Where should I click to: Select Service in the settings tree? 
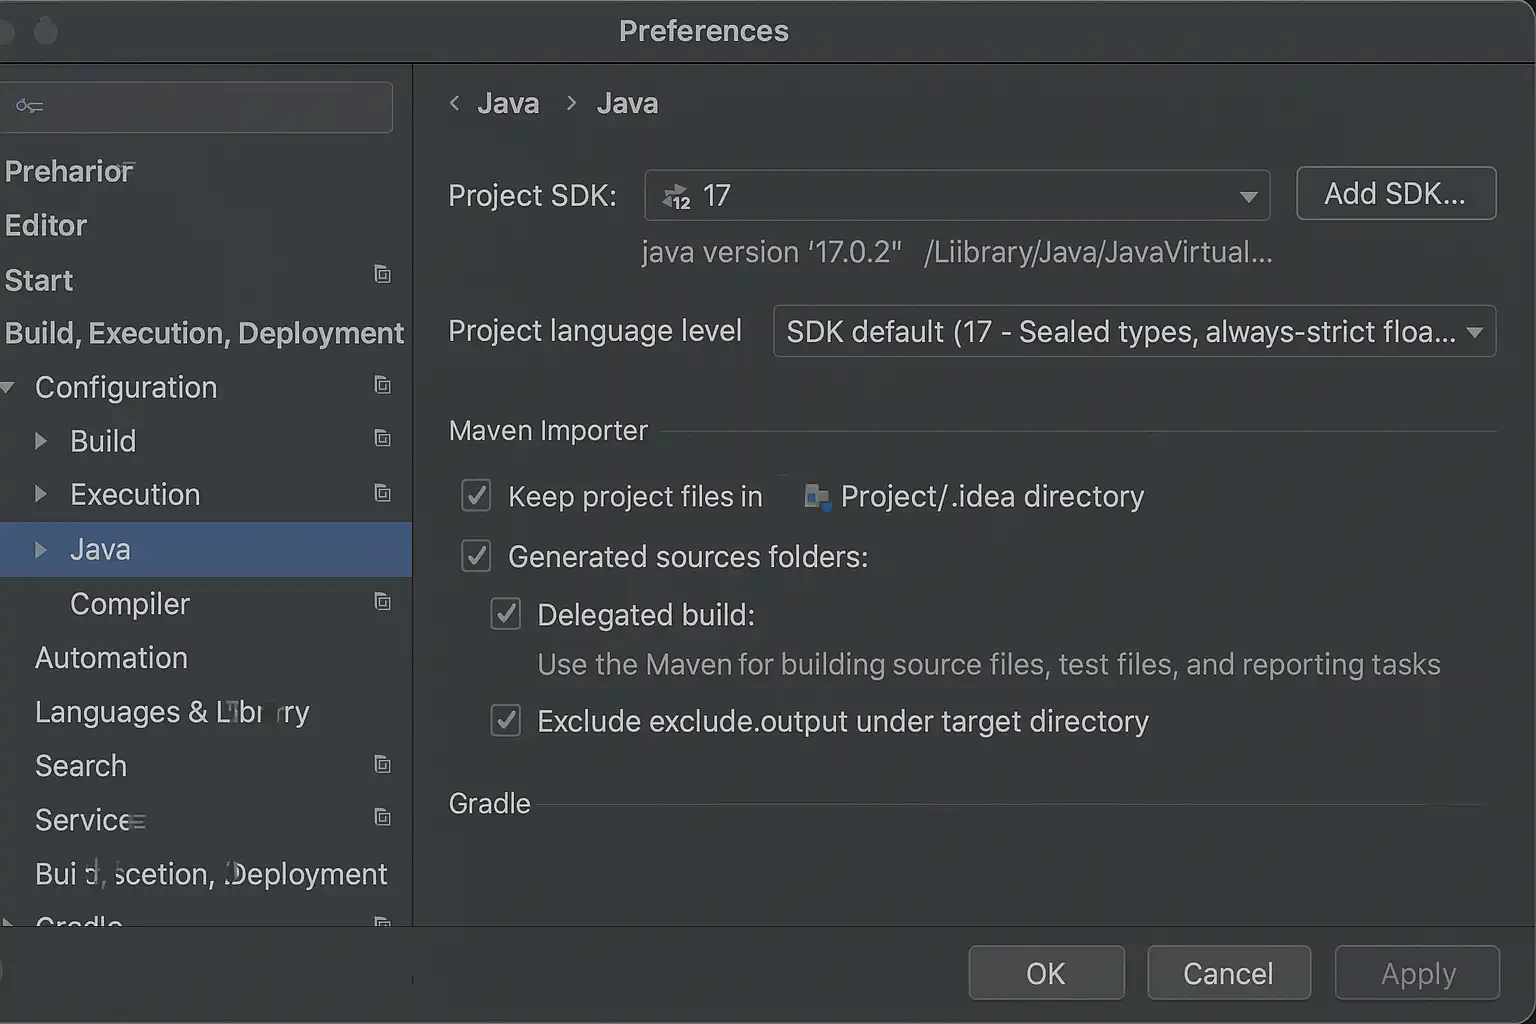[x=90, y=820]
